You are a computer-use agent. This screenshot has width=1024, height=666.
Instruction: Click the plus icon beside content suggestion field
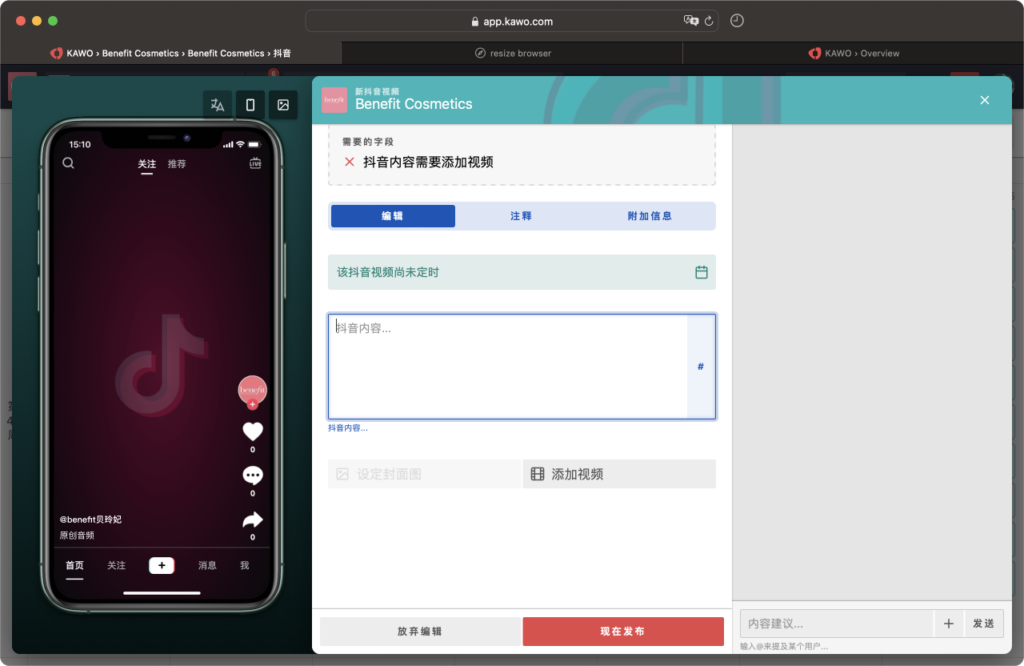949,624
